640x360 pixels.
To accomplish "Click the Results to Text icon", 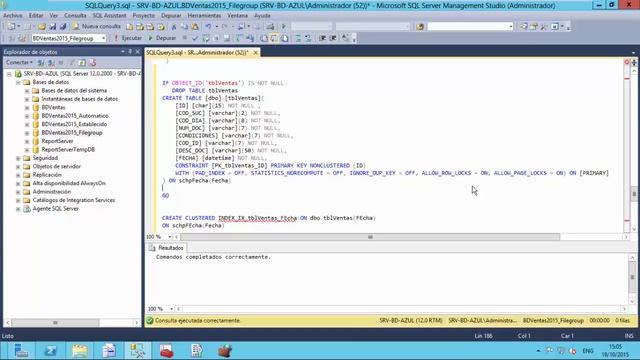I will (264, 38).
